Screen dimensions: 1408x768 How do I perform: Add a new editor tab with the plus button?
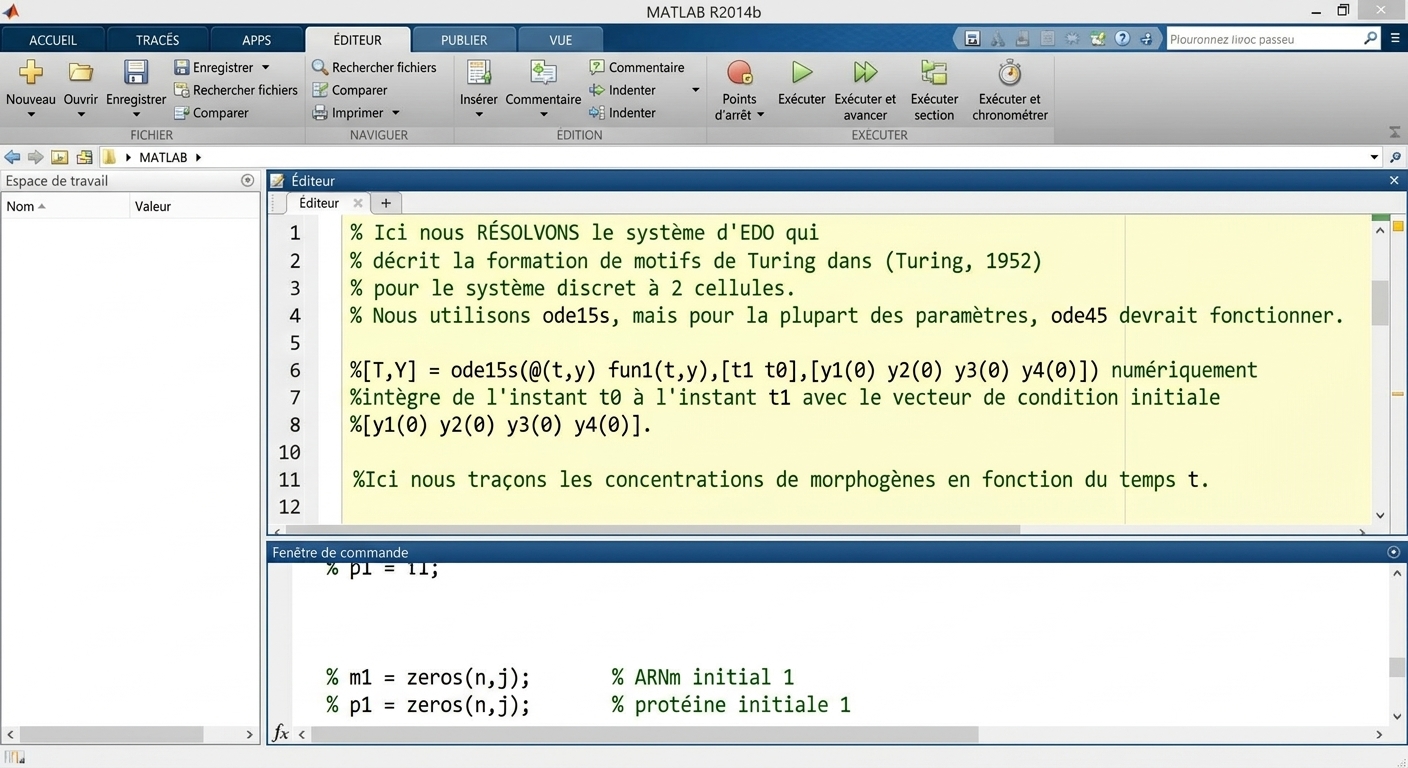click(x=385, y=203)
